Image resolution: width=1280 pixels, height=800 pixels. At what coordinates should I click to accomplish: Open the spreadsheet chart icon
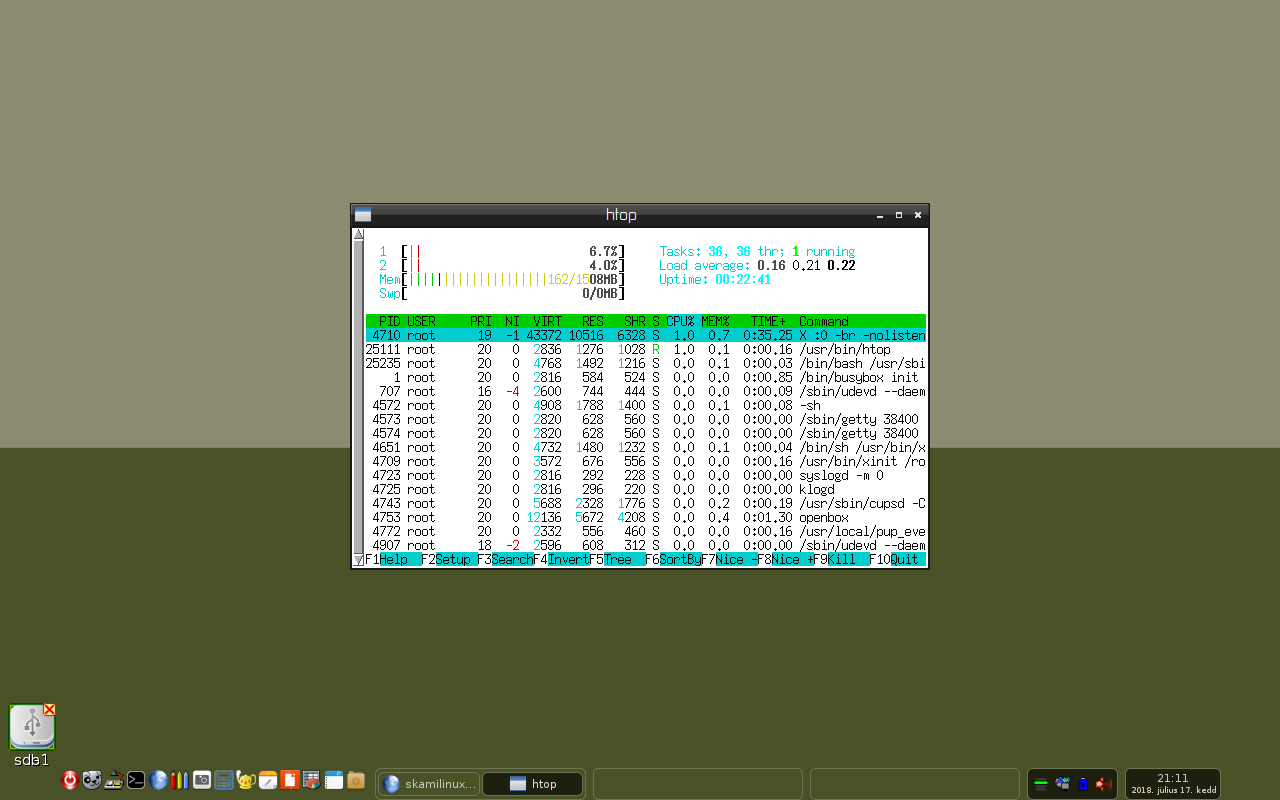[x=312, y=780]
